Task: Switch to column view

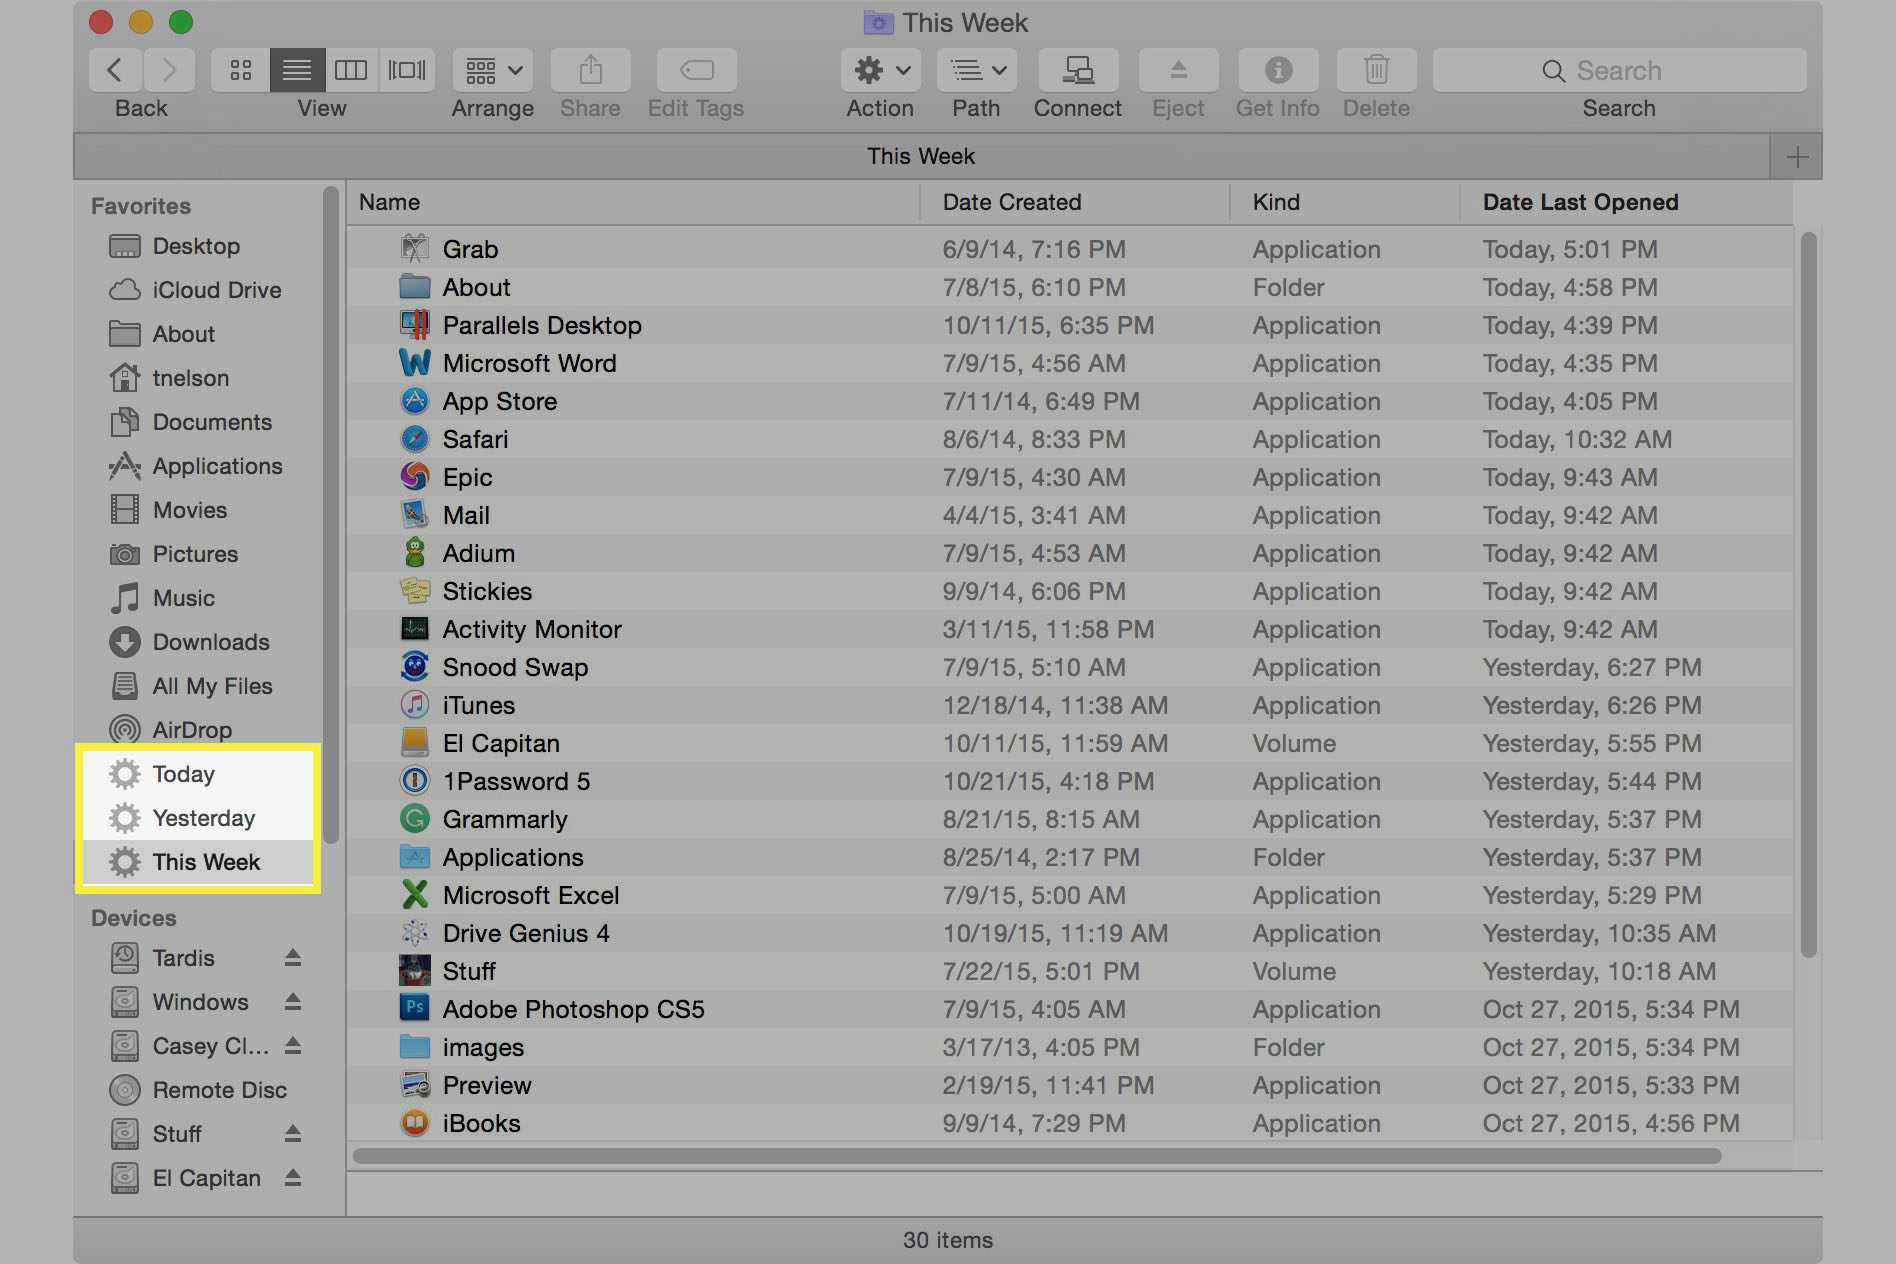Action: pos(351,70)
